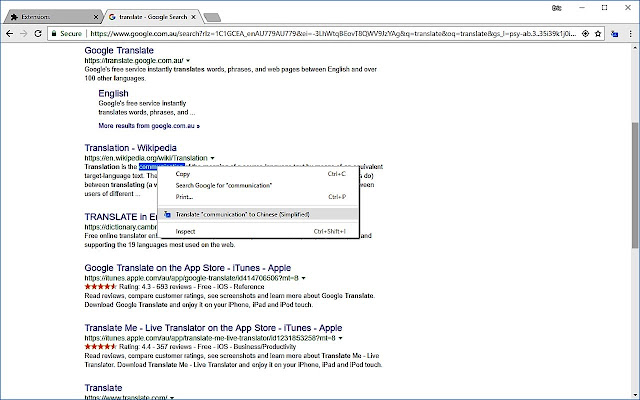Click the Chrome profile name button in title bar

click(x=557, y=8)
